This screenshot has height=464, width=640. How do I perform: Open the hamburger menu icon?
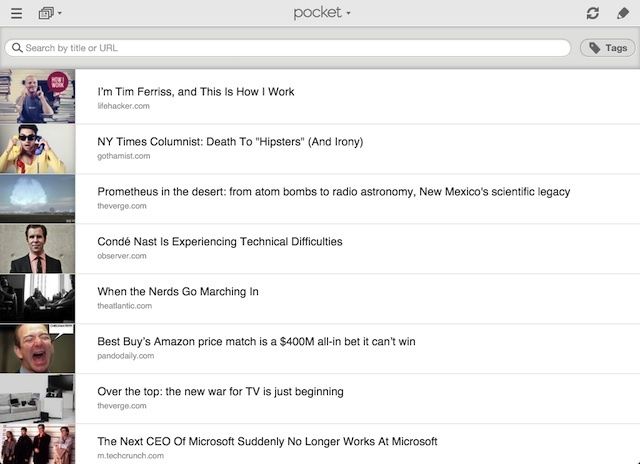point(16,13)
